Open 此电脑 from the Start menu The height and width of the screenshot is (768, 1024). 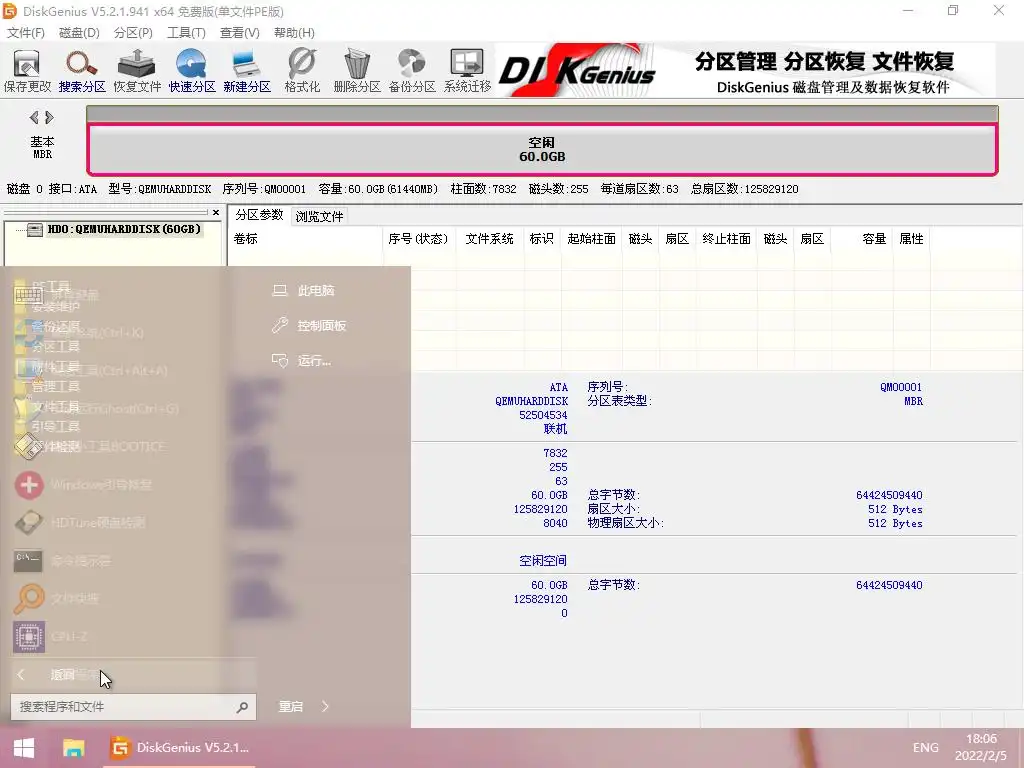[x=316, y=291]
